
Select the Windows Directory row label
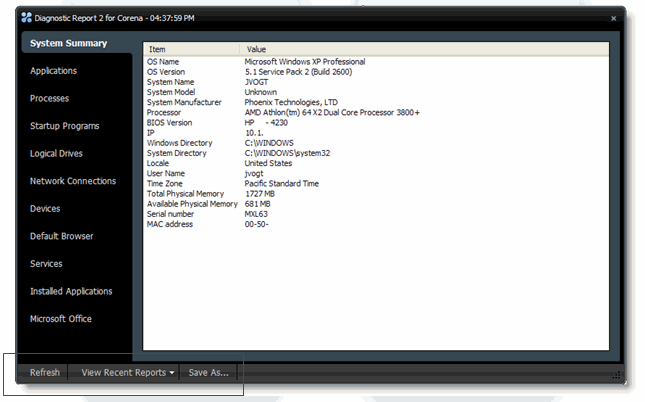pyautogui.click(x=179, y=143)
